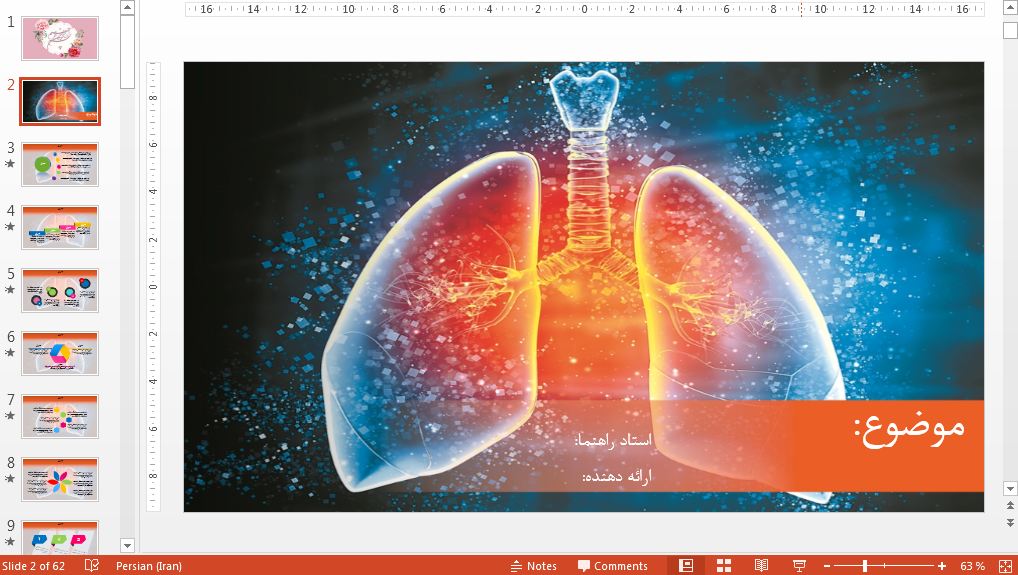Image resolution: width=1018 pixels, height=575 pixels.
Task: Start Slide Show from status bar
Action: coord(799,566)
